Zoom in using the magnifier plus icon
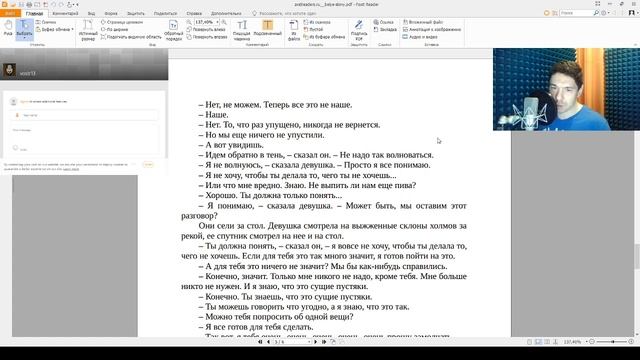Image resolution: width=640 pixels, height=360 pixels. (x=224, y=22)
